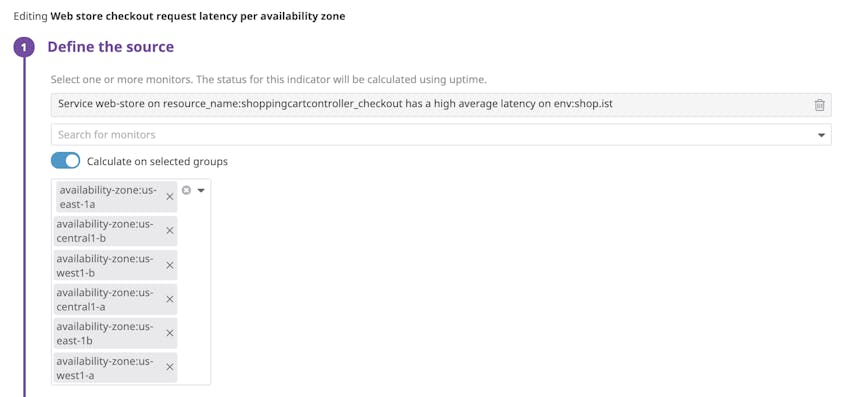The width and height of the screenshot is (847, 397).
Task: Select the step 1 circle marker
Action: click(x=24, y=47)
